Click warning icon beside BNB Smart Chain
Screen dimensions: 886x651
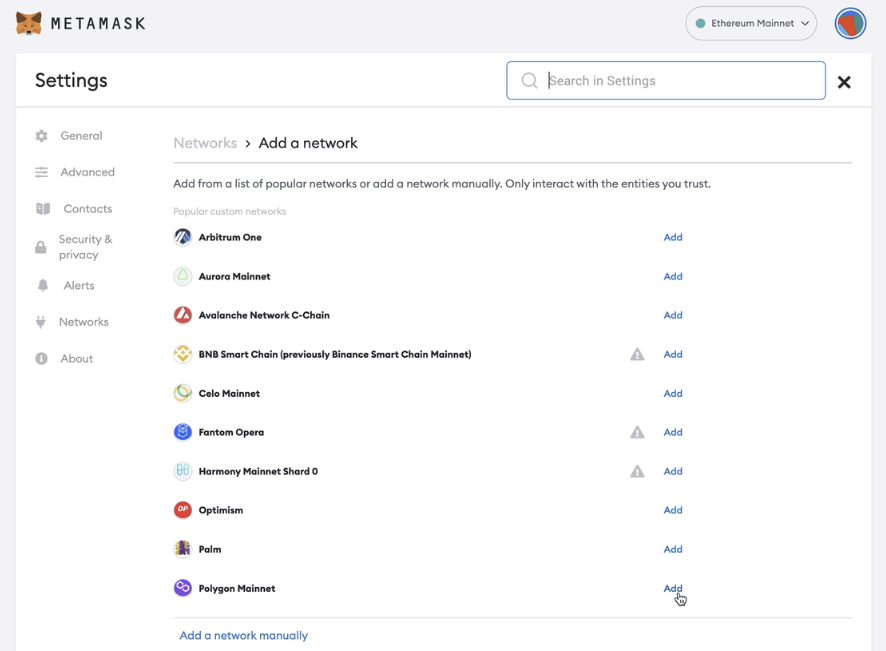tap(637, 354)
